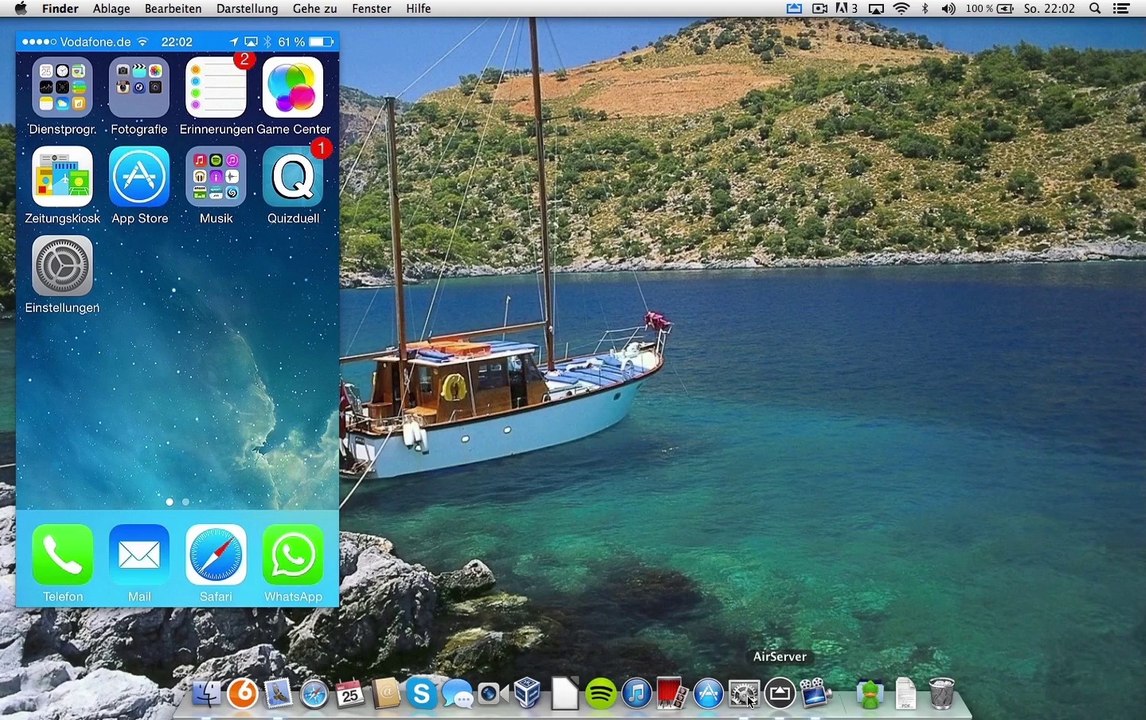Screen dimensions: 1146x720
Task: Open the So. 22:02 clock menu
Action: pyautogui.click(x=1049, y=8)
